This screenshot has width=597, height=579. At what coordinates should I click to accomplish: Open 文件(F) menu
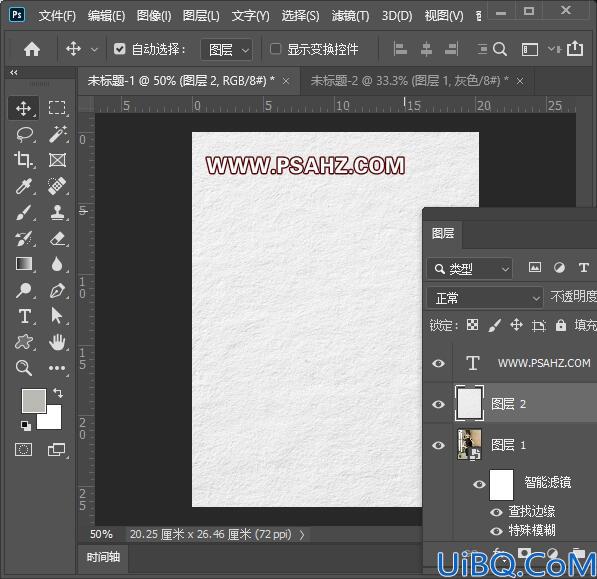tap(57, 16)
